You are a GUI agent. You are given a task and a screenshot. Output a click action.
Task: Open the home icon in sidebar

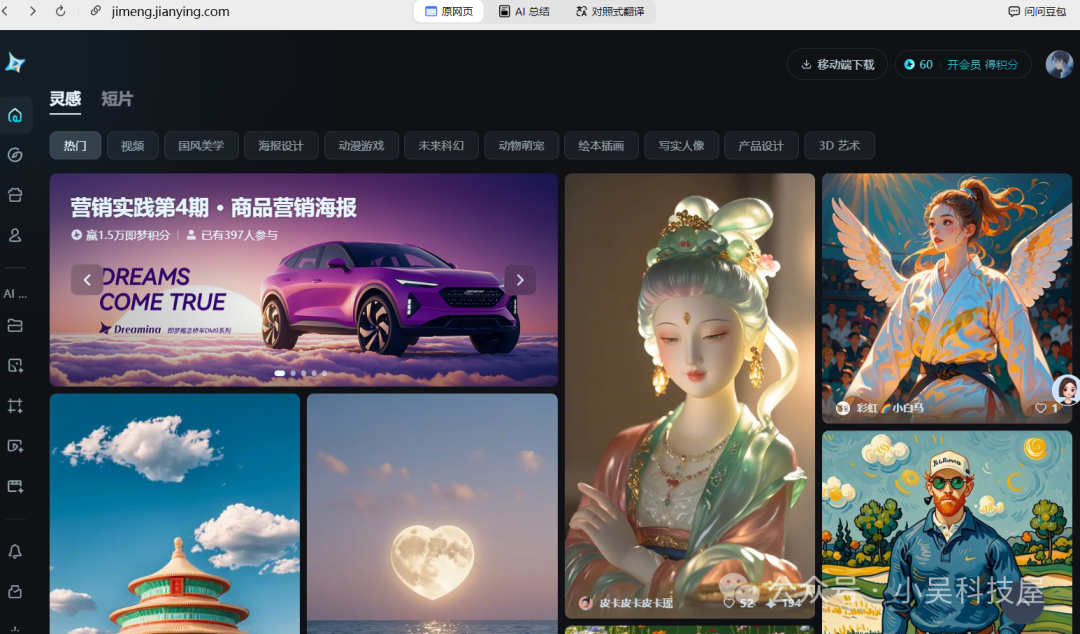point(15,115)
